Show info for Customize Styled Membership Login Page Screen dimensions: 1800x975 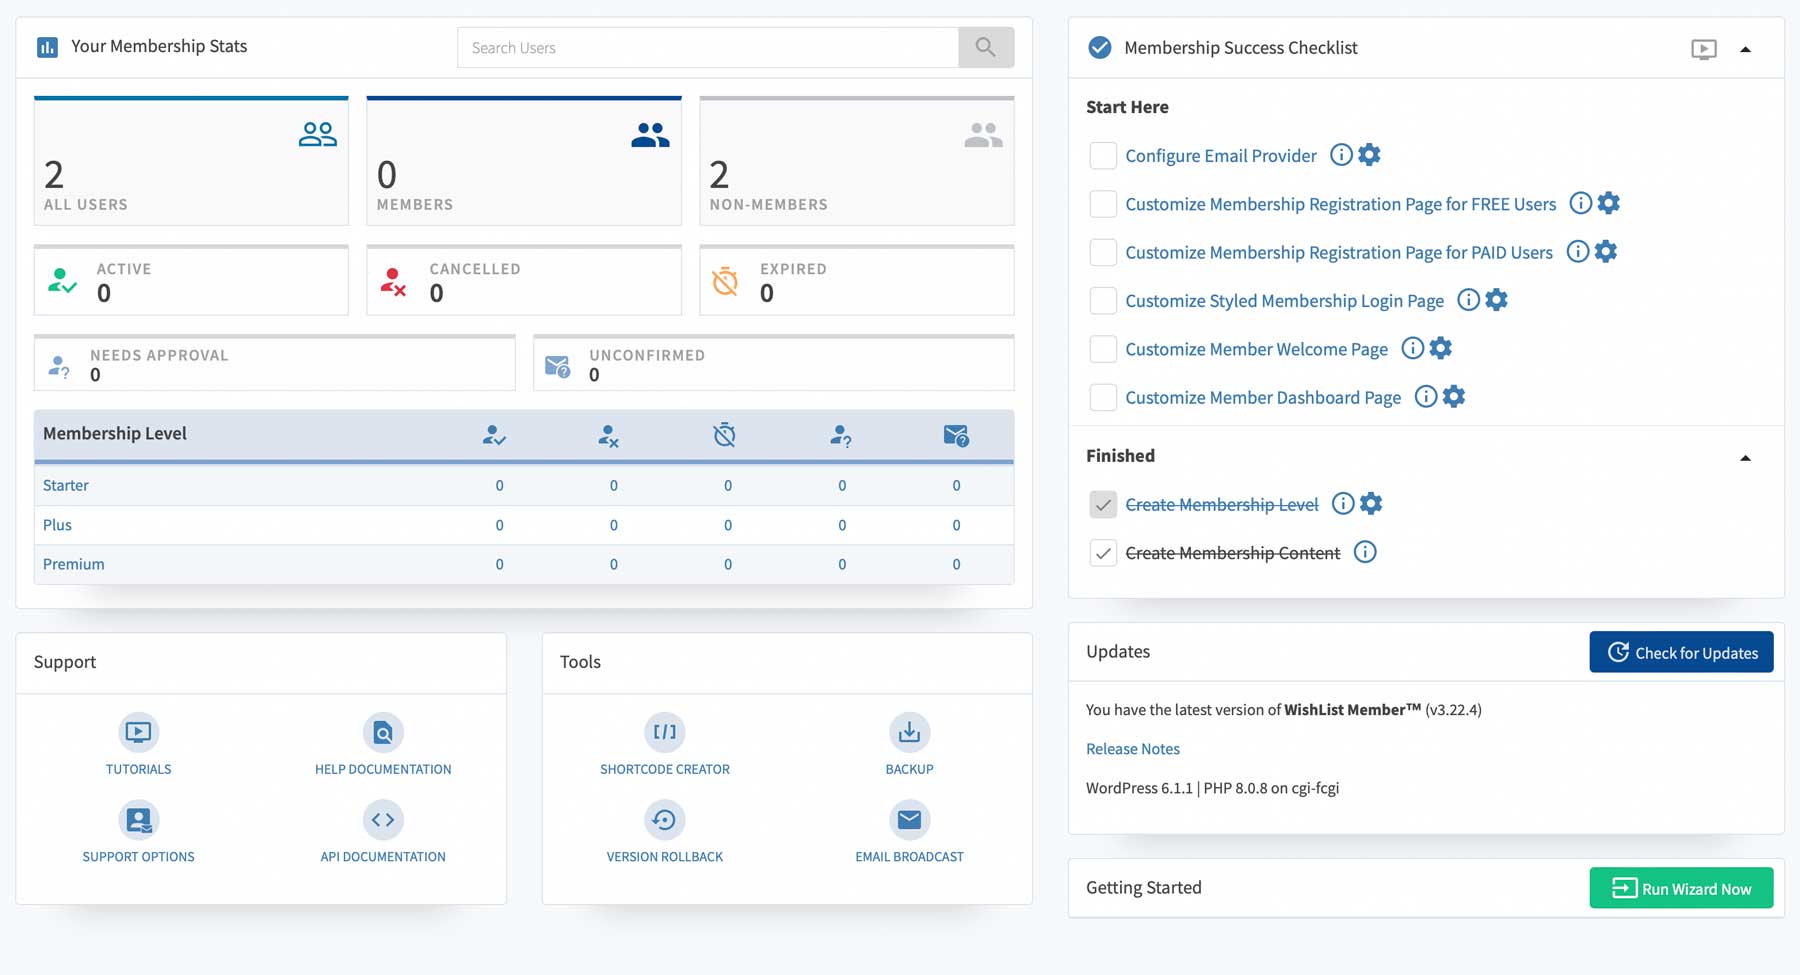pyautogui.click(x=1468, y=300)
